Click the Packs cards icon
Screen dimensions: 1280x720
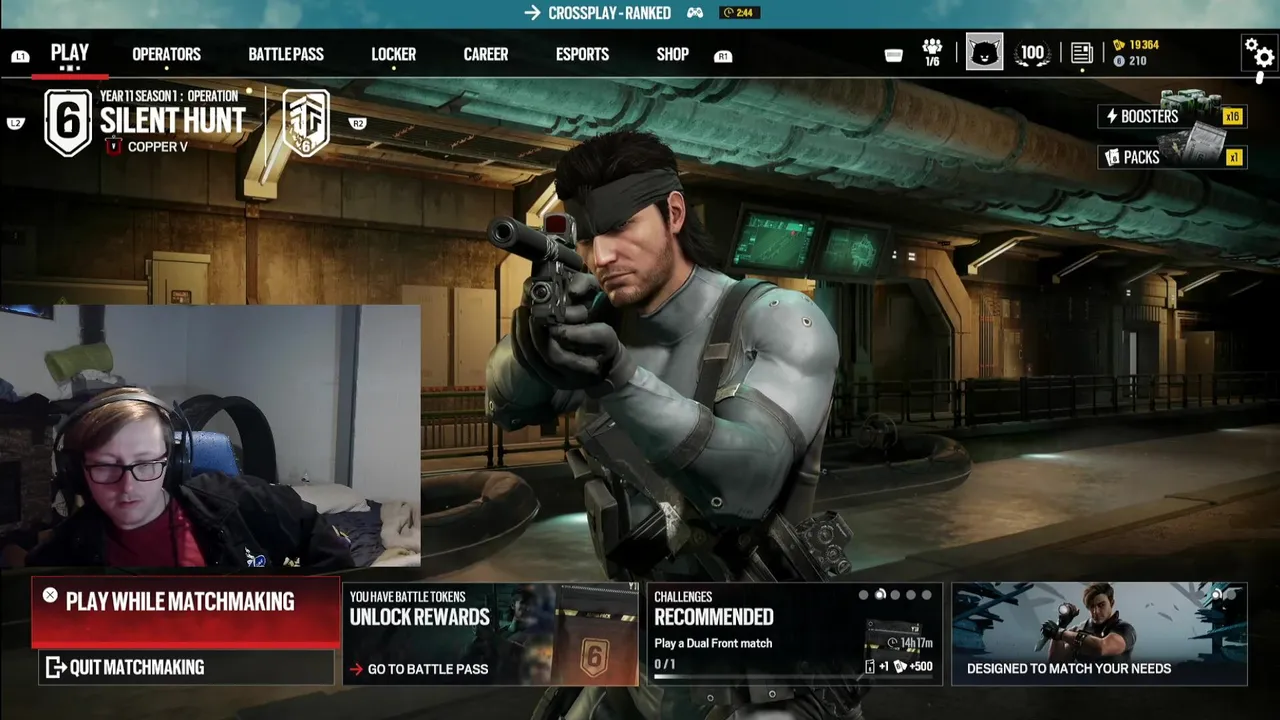click(1112, 158)
